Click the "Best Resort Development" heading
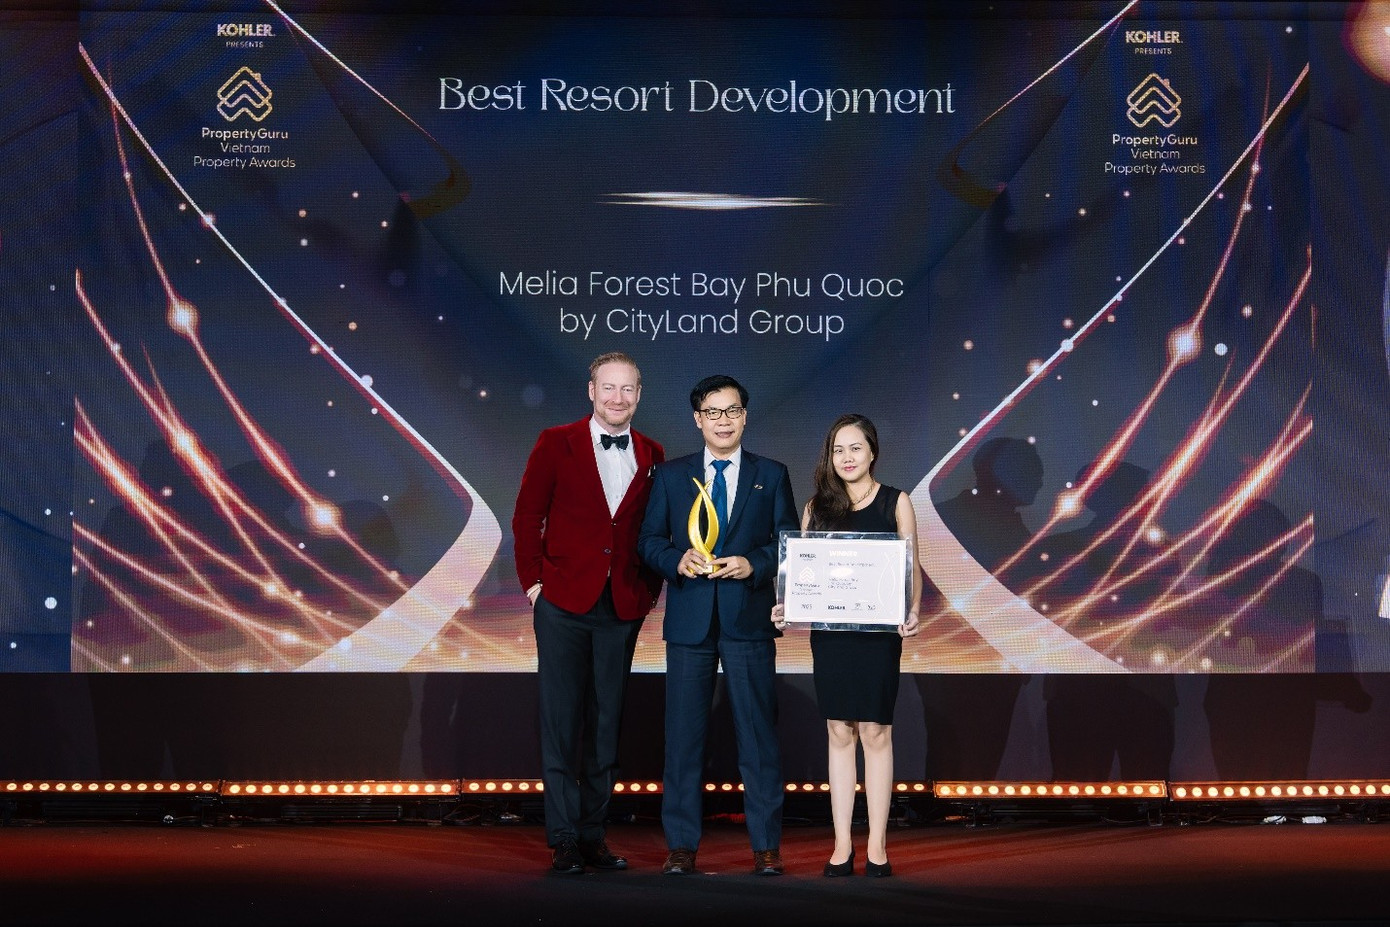This screenshot has width=1390, height=927. (696, 97)
